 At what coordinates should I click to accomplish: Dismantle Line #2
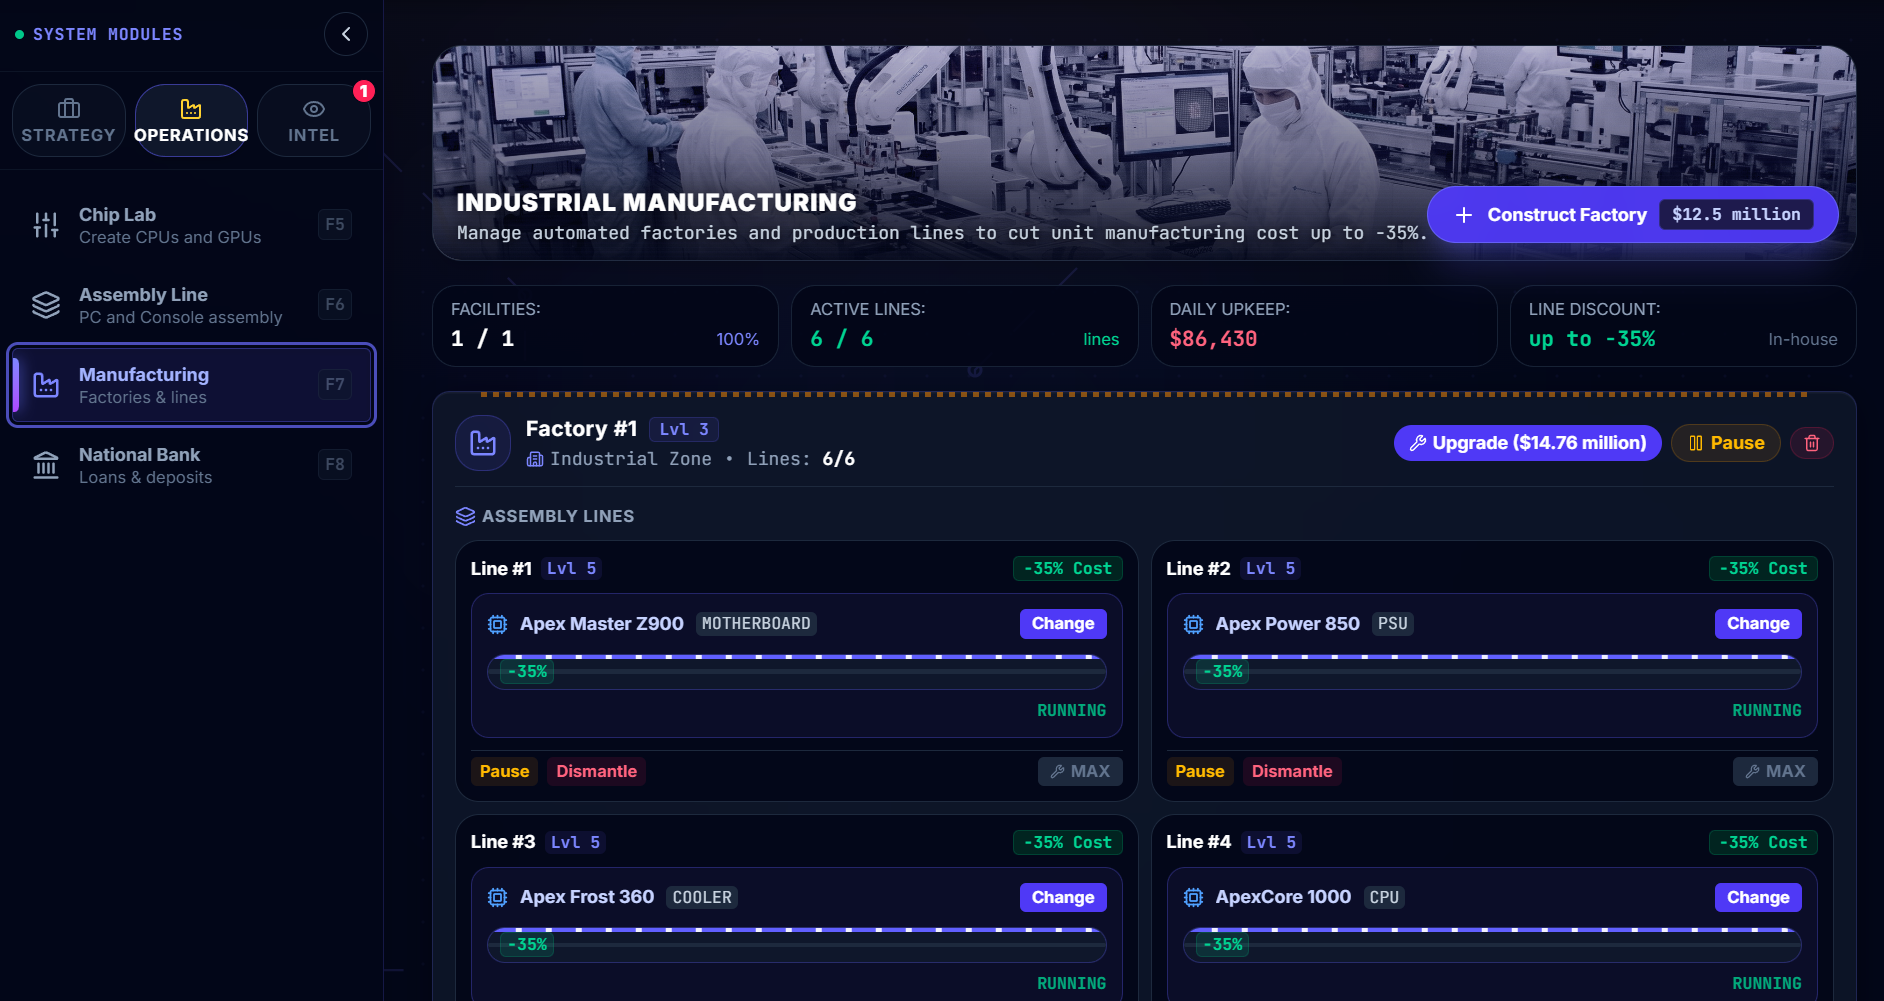[x=1292, y=771]
